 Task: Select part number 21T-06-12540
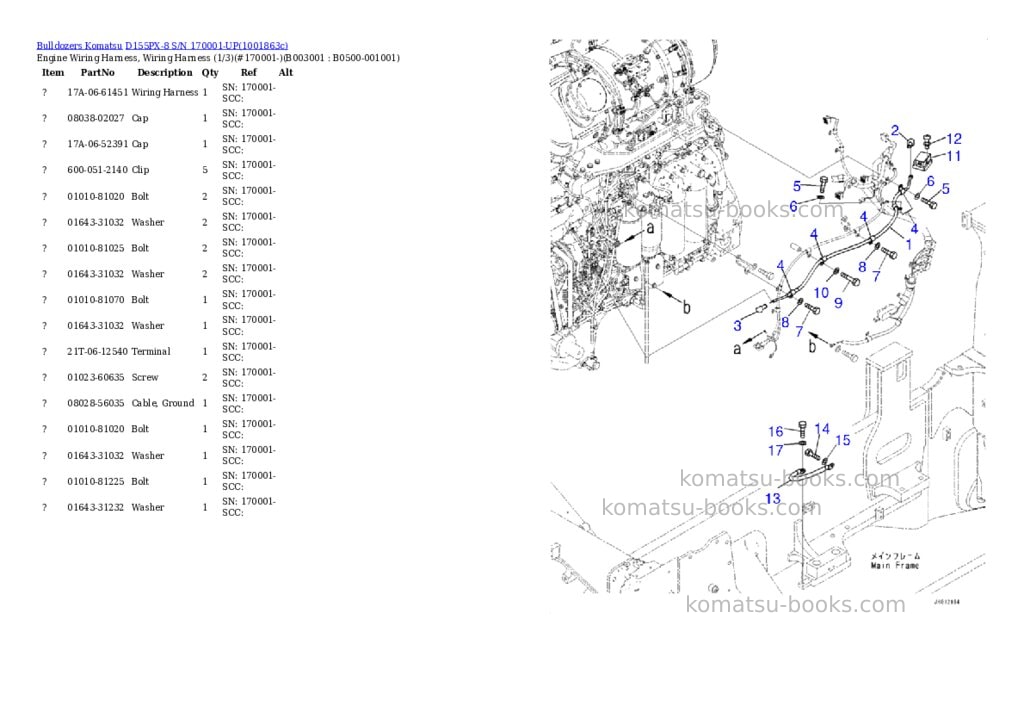point(97,351)
